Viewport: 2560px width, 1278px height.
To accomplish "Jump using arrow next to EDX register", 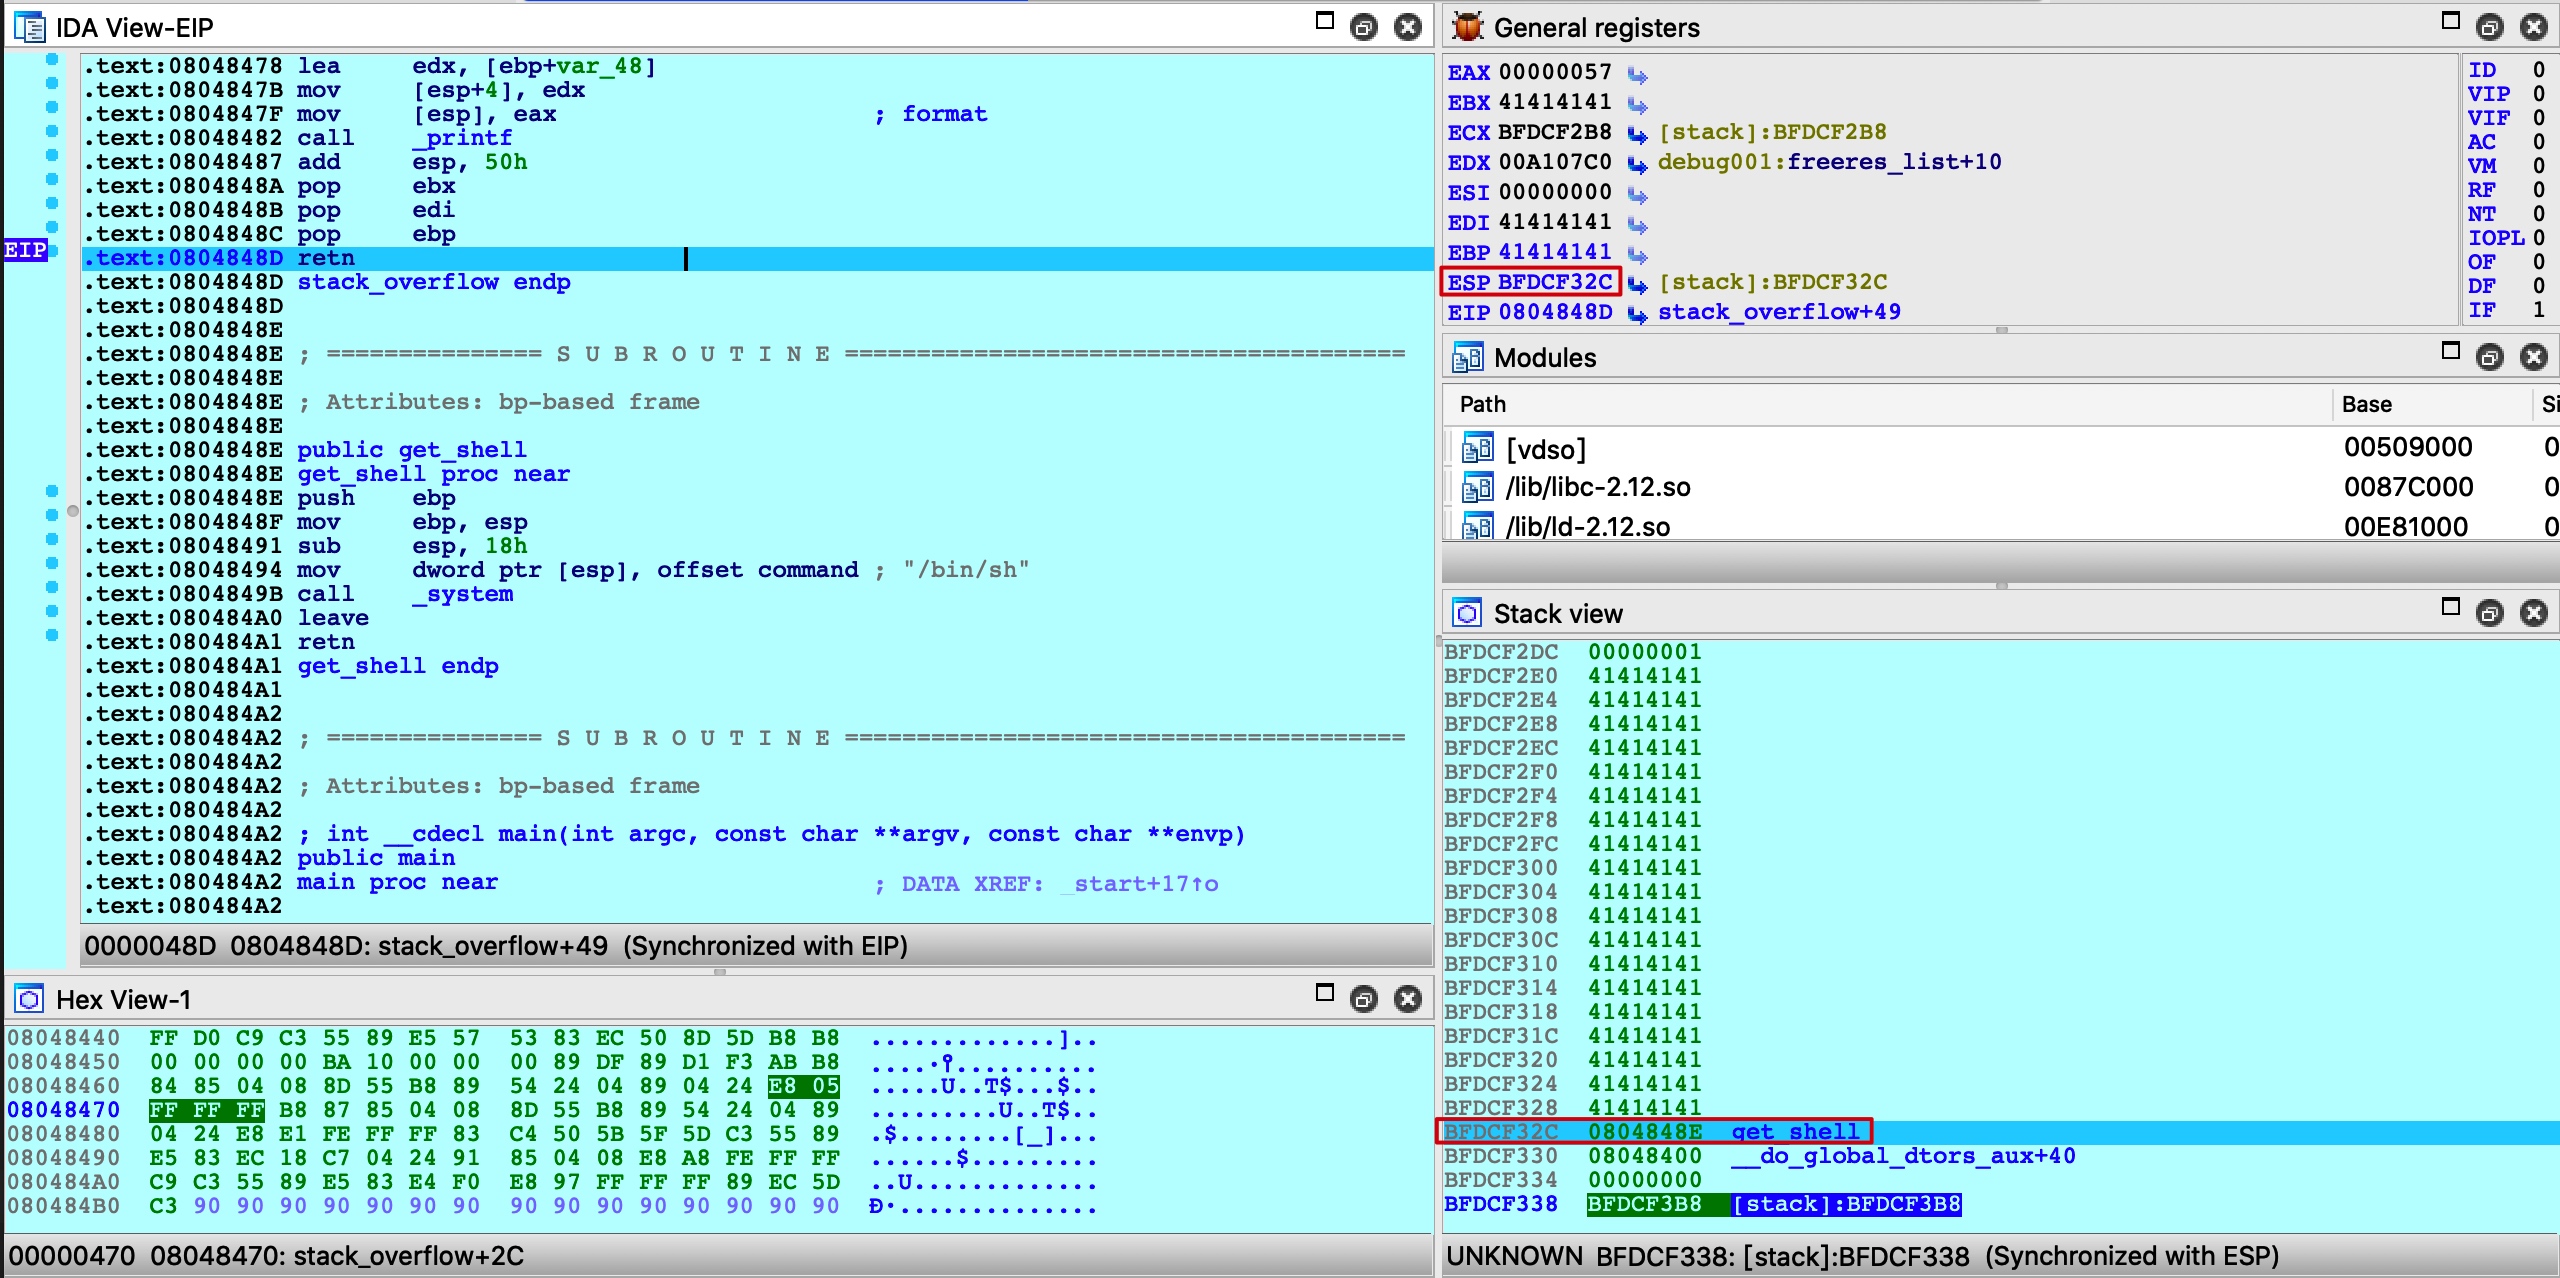I will coord(1637,164).
